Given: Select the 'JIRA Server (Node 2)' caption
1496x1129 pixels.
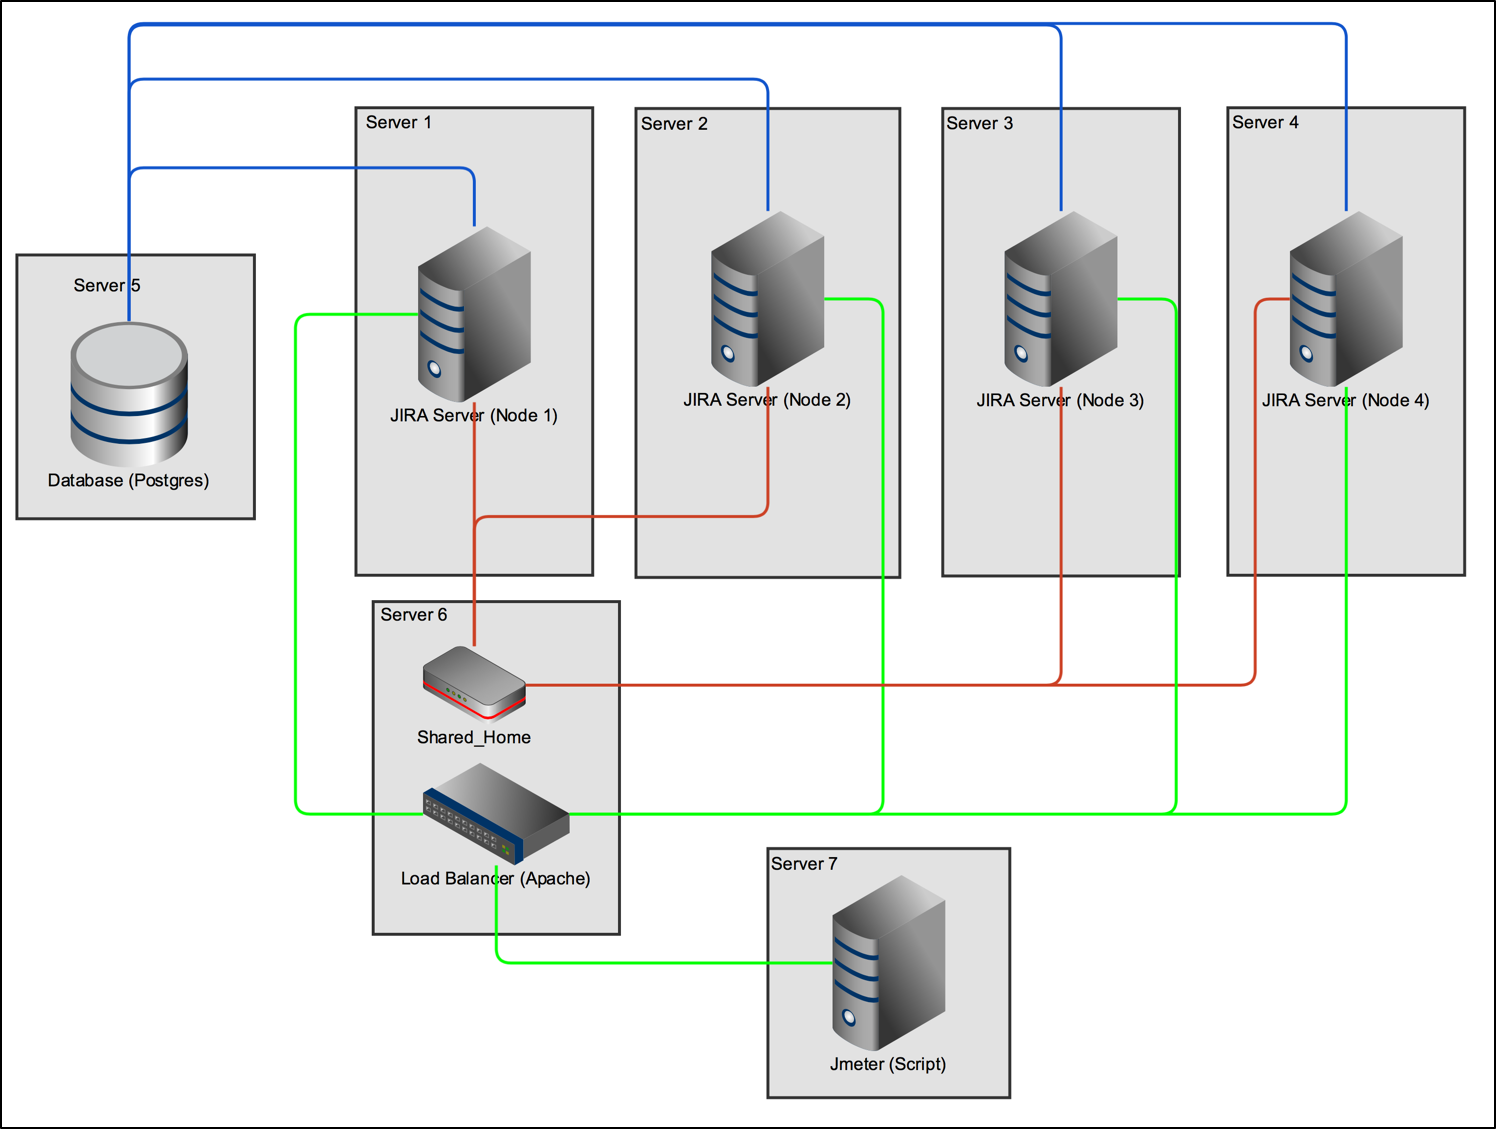Looking at the screenshot, I should coord(767,400).
